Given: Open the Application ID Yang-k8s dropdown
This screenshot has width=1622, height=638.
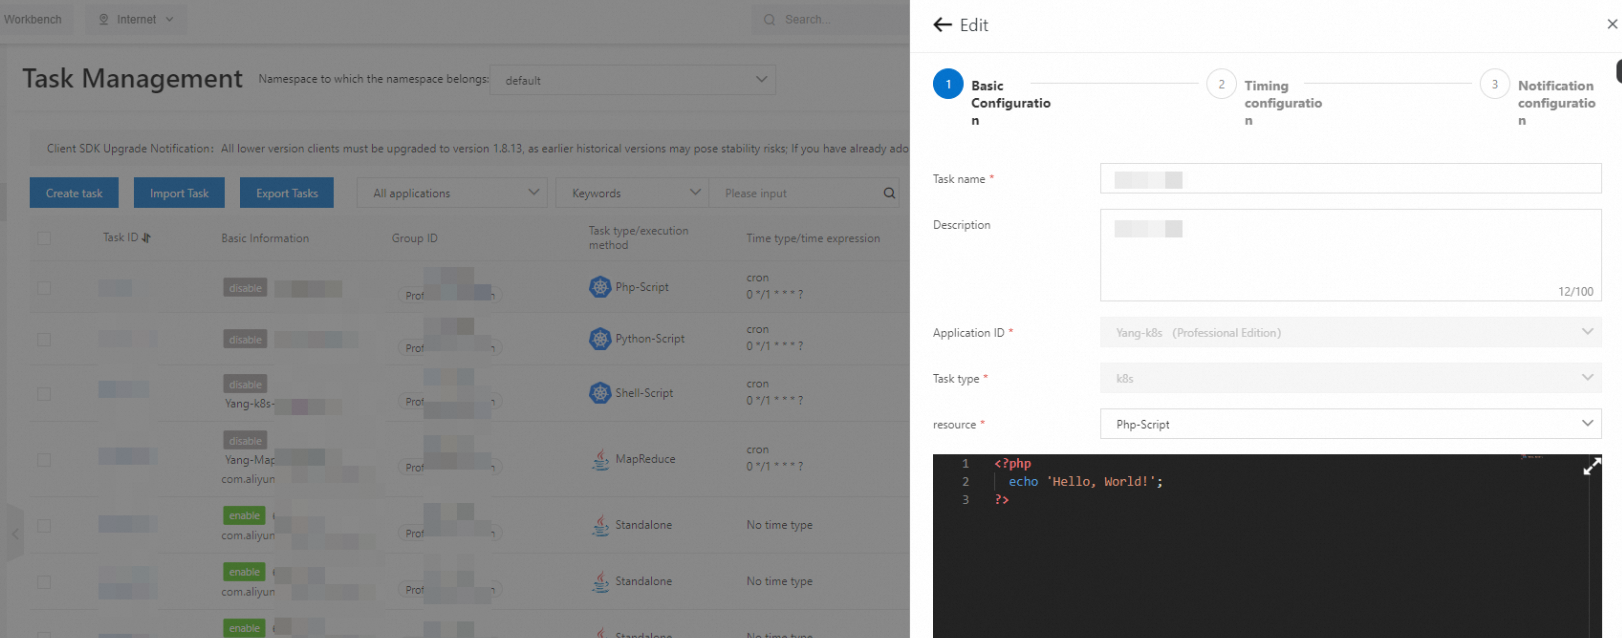Looking at the screenshot, I should click(1351, 332).
